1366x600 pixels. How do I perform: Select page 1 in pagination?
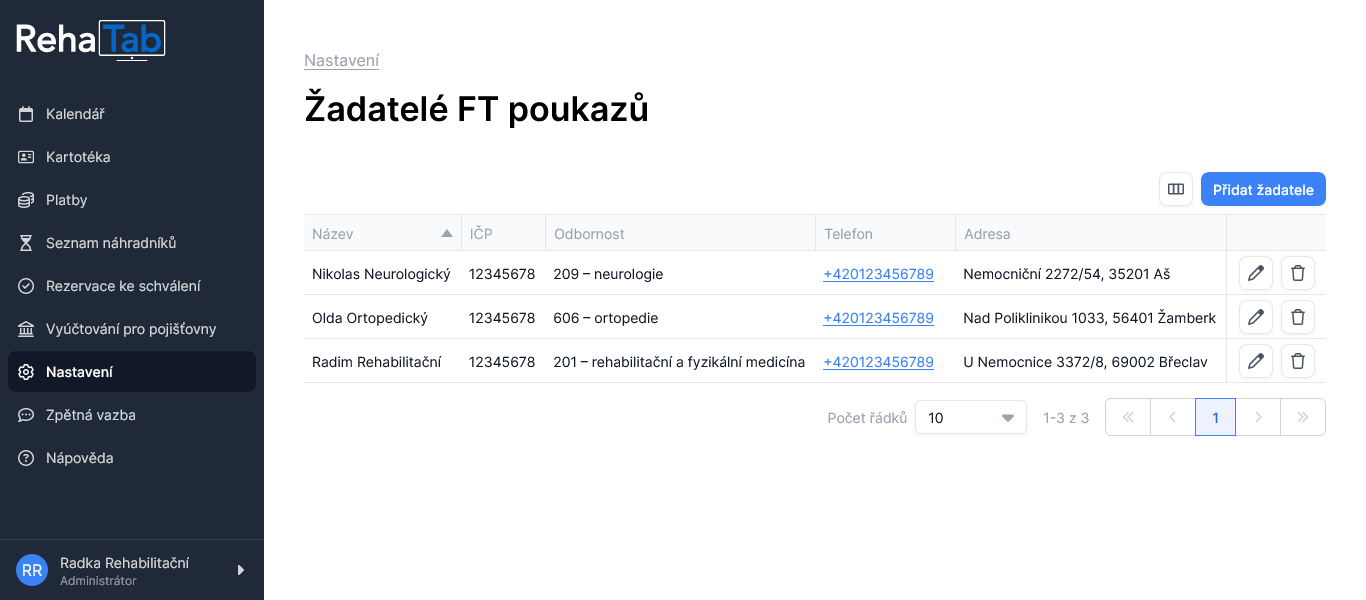[1215, 418]
